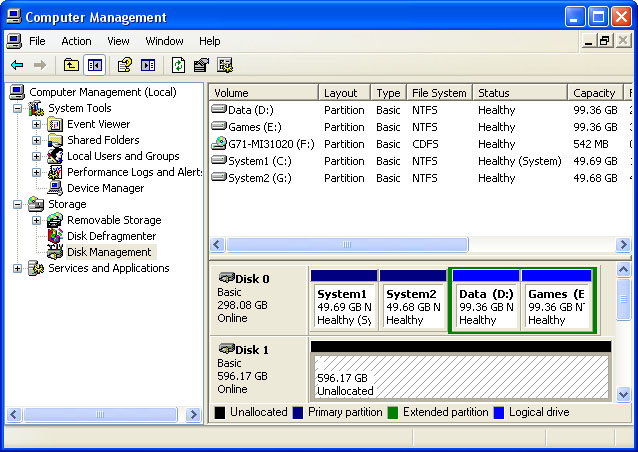Image resolution: width=638 pixels, height=452 pixels.
Task: Click the inner MDI restore button
Action: pos(604,41)
